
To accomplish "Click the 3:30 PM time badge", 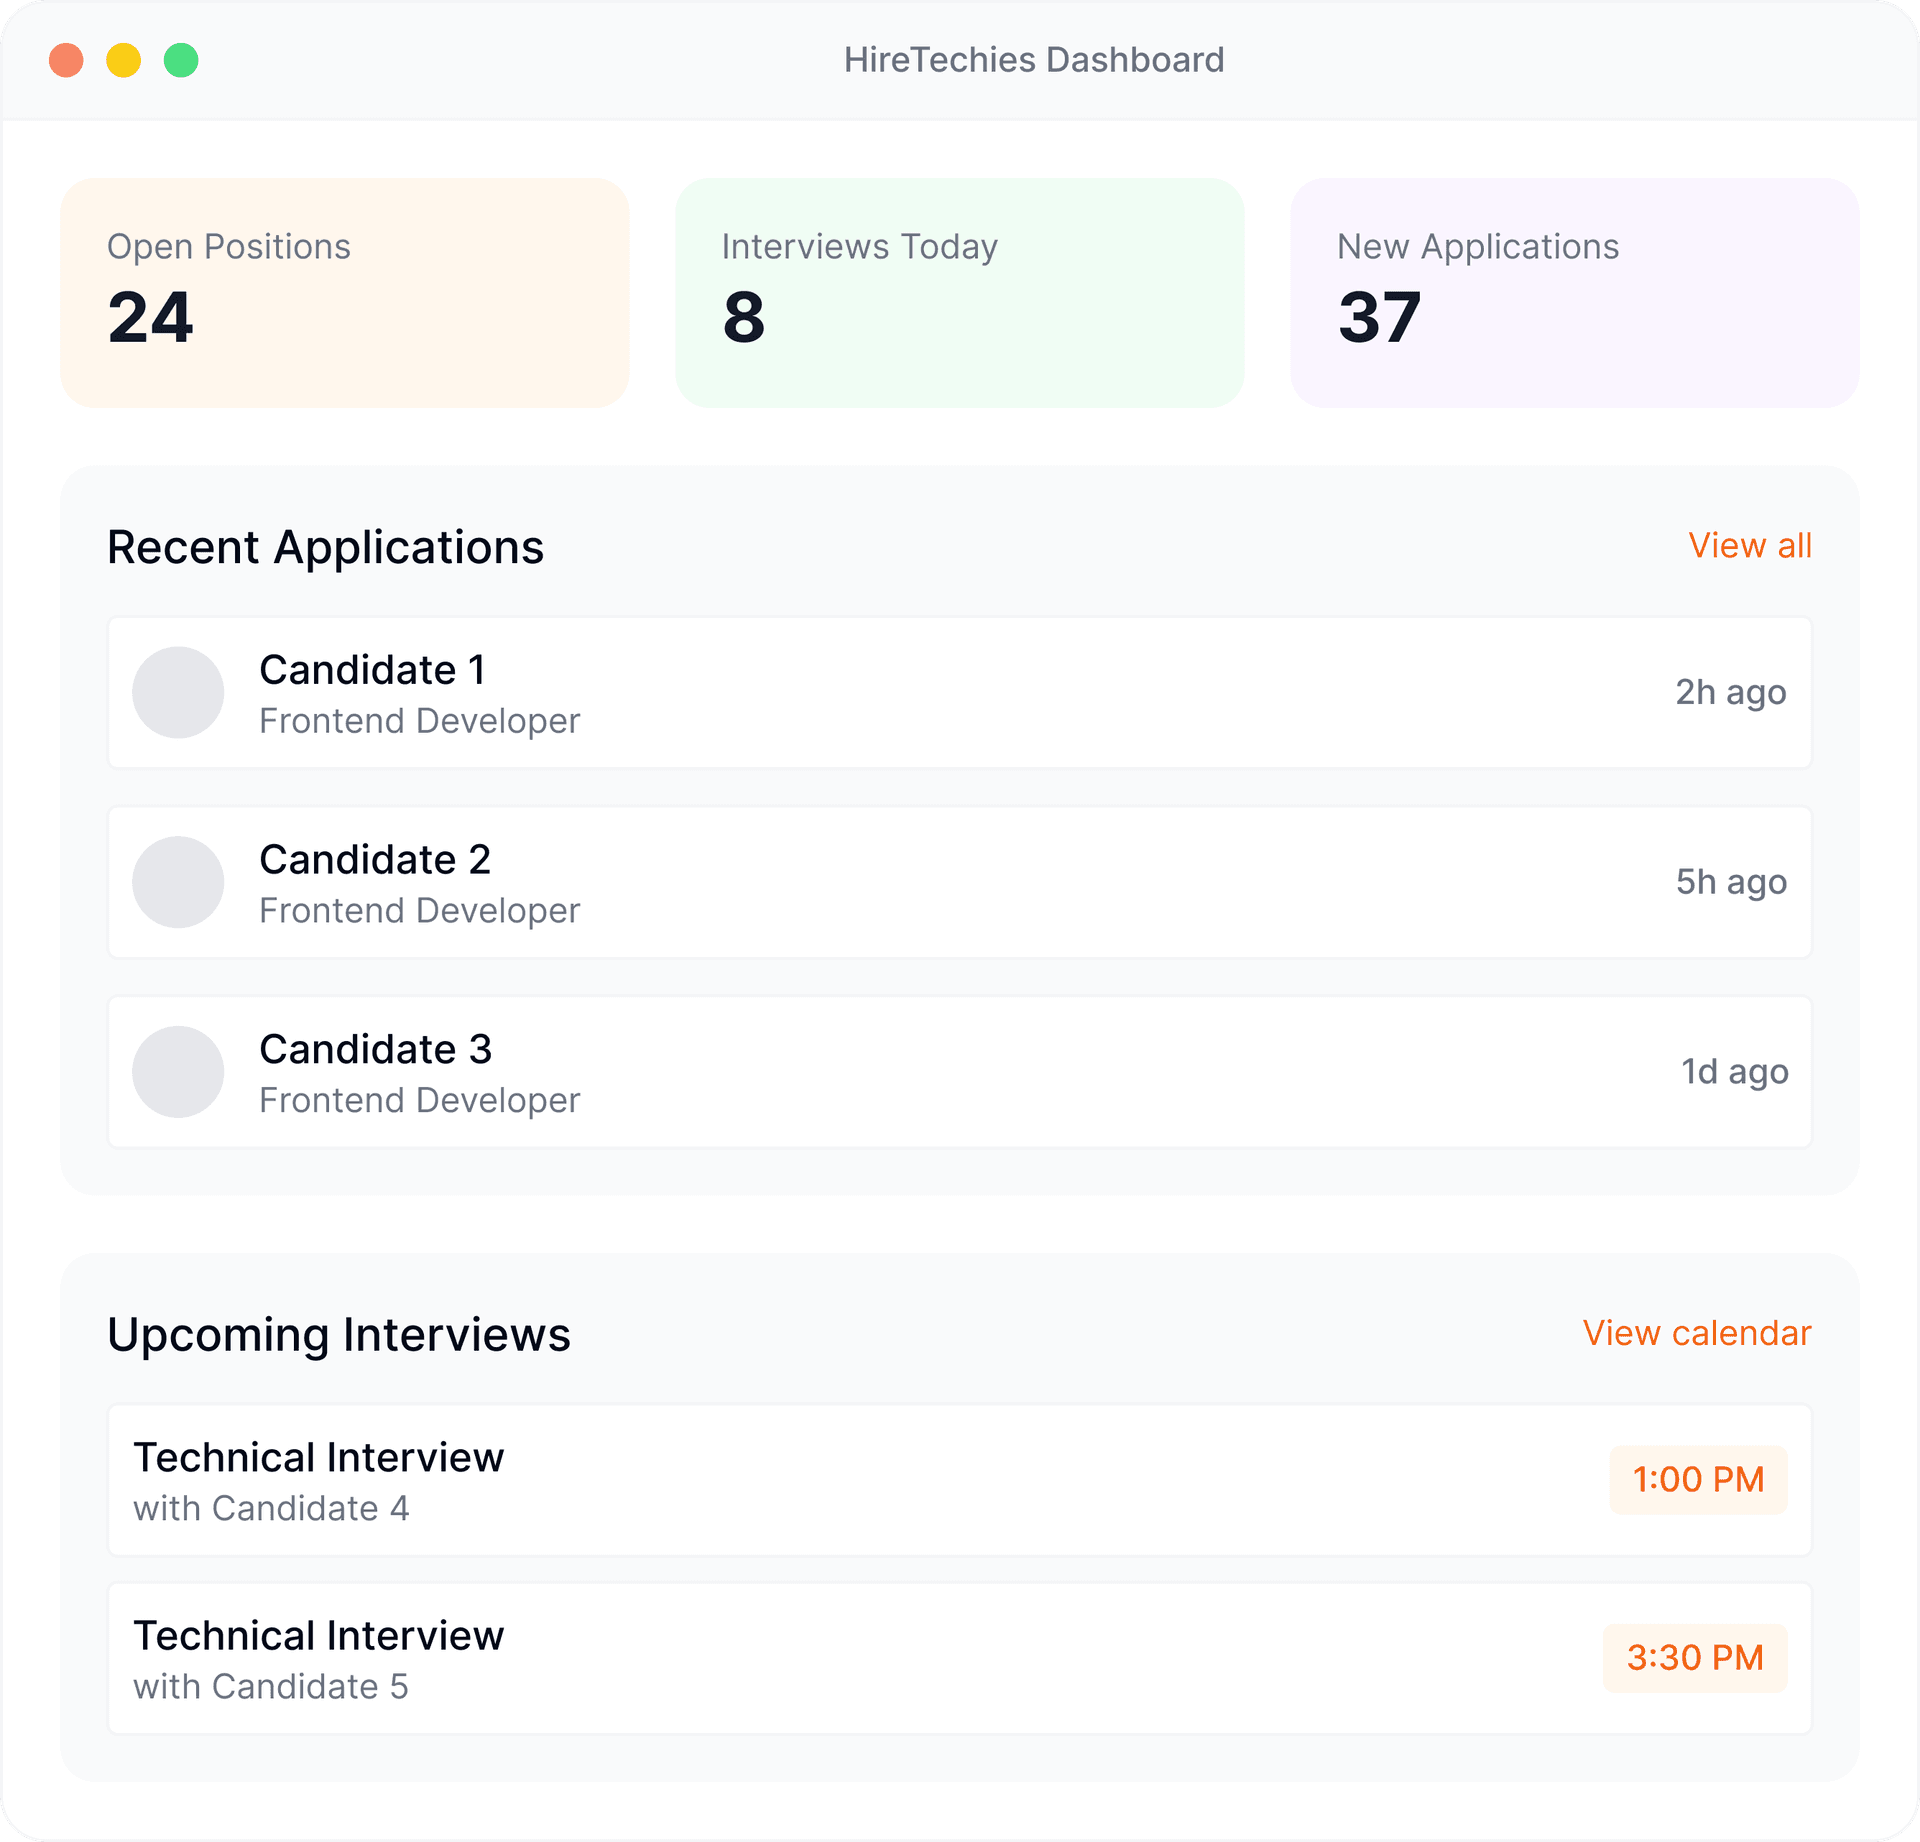I will 1695,1658.
